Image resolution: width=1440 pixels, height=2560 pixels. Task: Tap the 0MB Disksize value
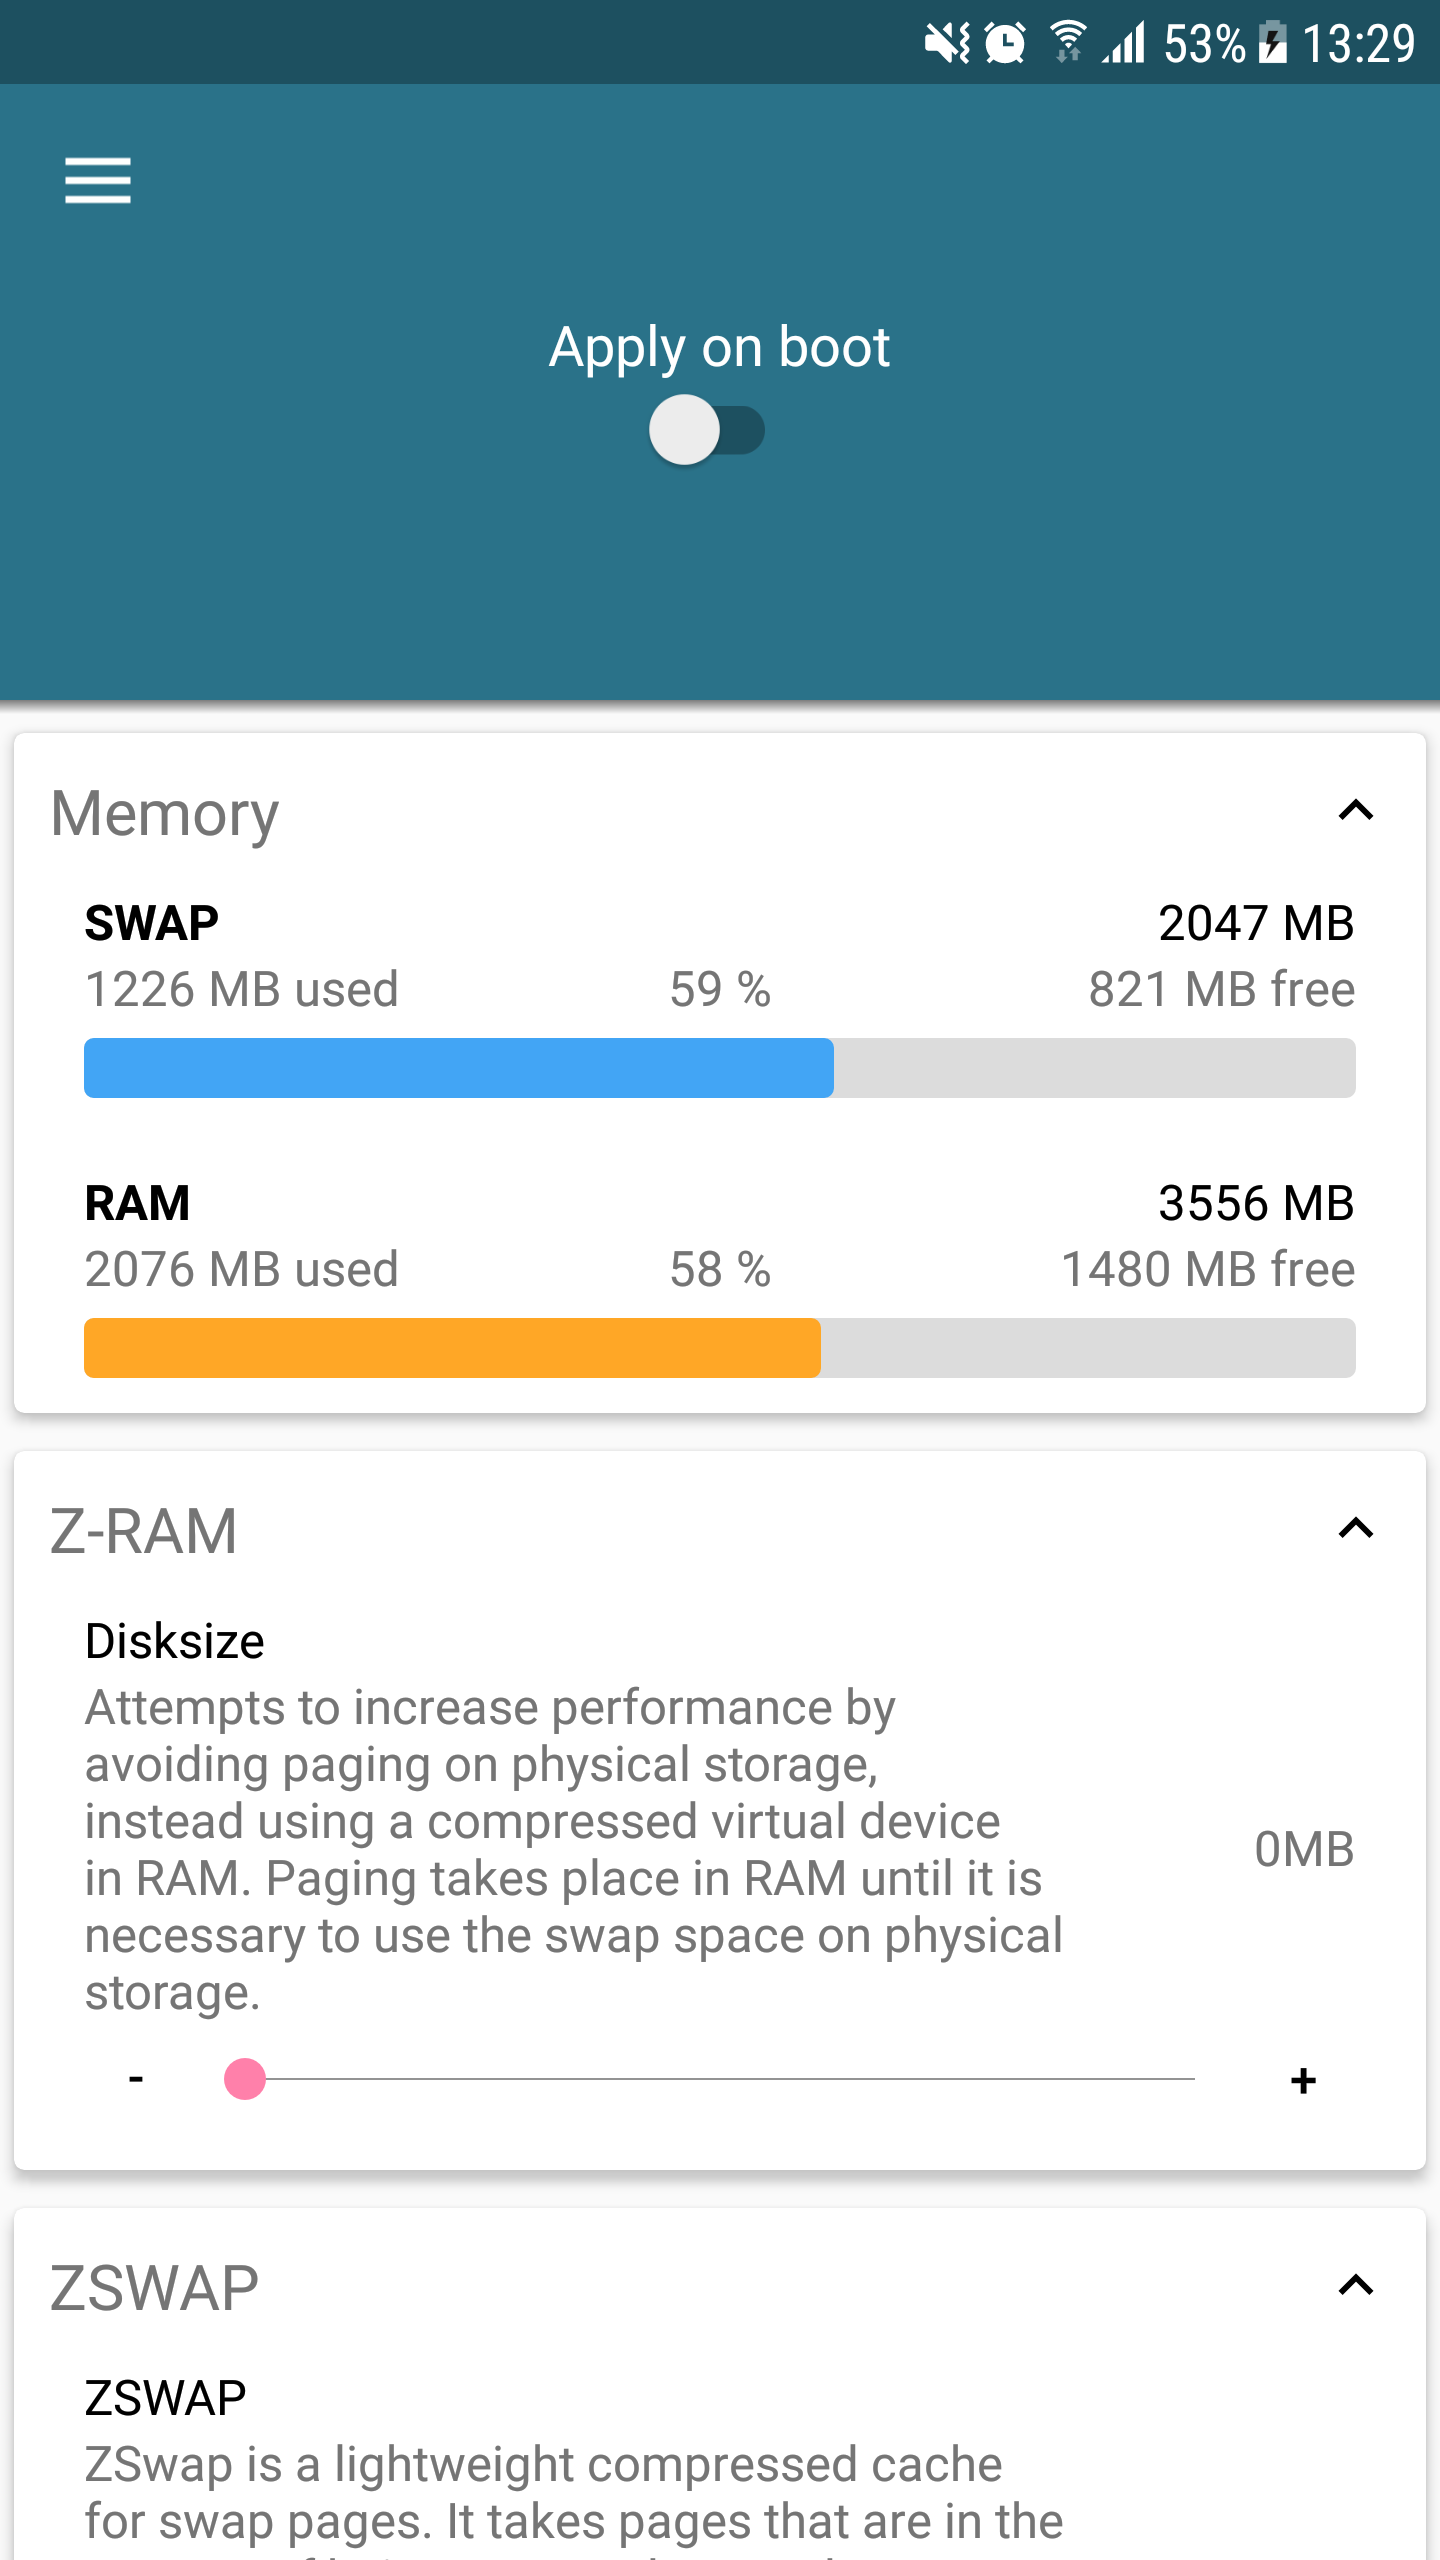[1304, 1849]
